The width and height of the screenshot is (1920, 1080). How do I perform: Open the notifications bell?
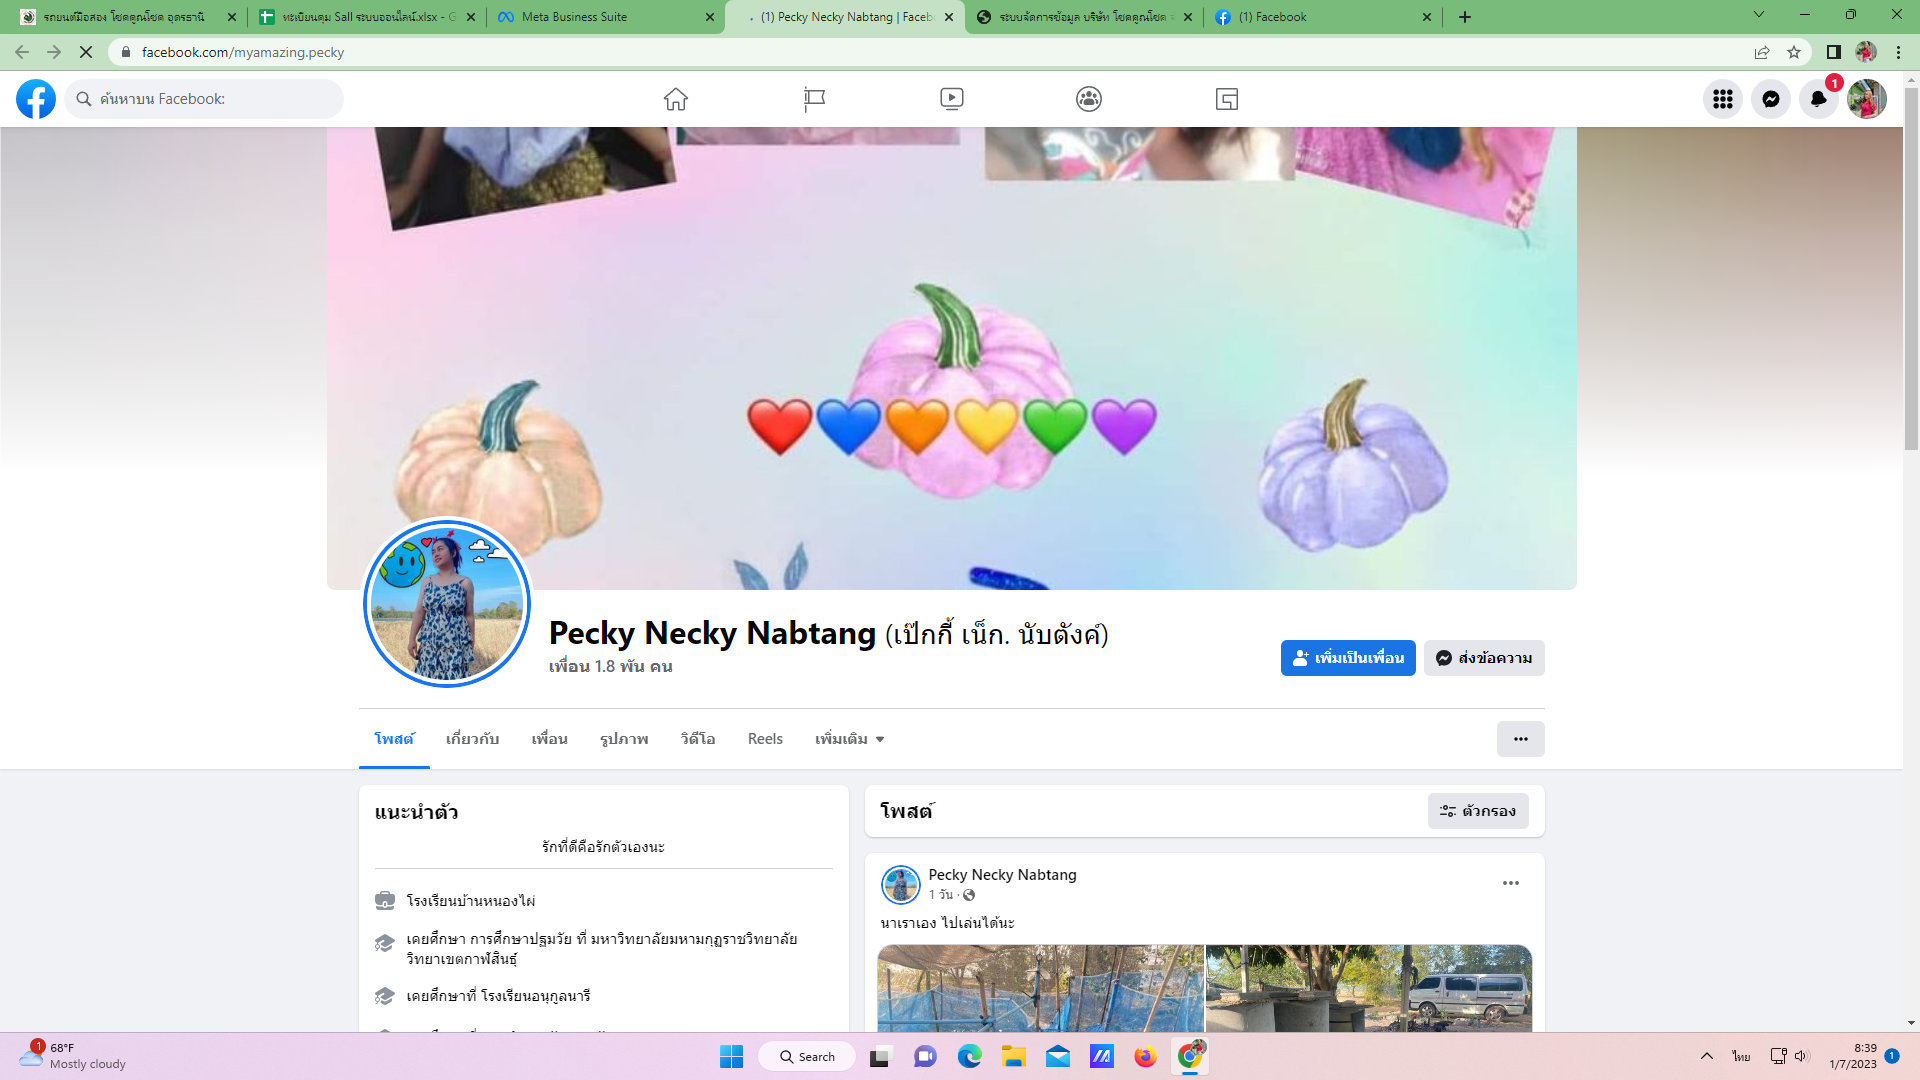(x=1818, y=99)
